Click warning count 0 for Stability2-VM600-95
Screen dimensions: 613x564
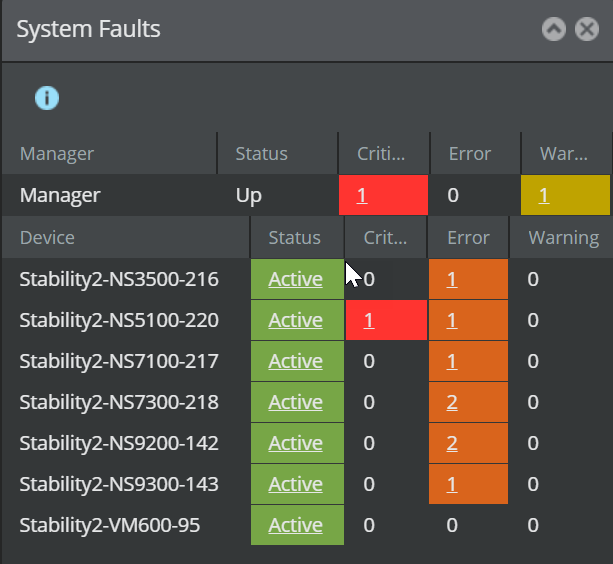tap(533, 525)
